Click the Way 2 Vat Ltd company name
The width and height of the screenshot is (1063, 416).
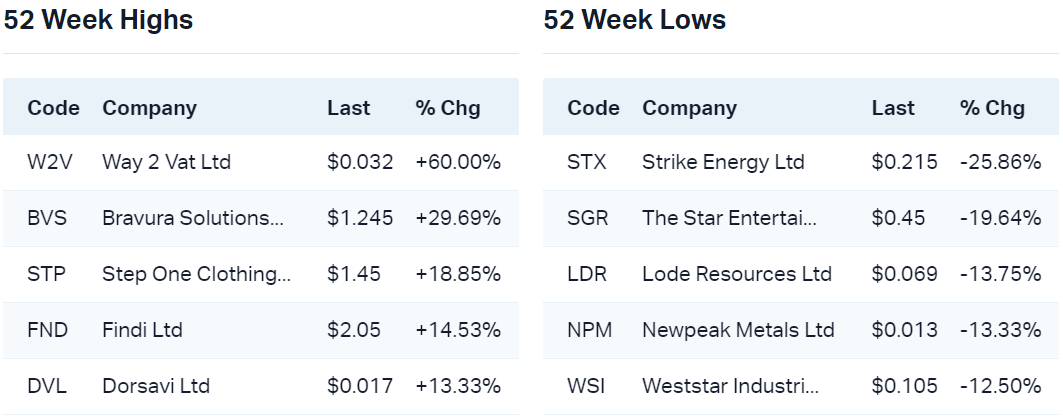click(x=166, y=162)
